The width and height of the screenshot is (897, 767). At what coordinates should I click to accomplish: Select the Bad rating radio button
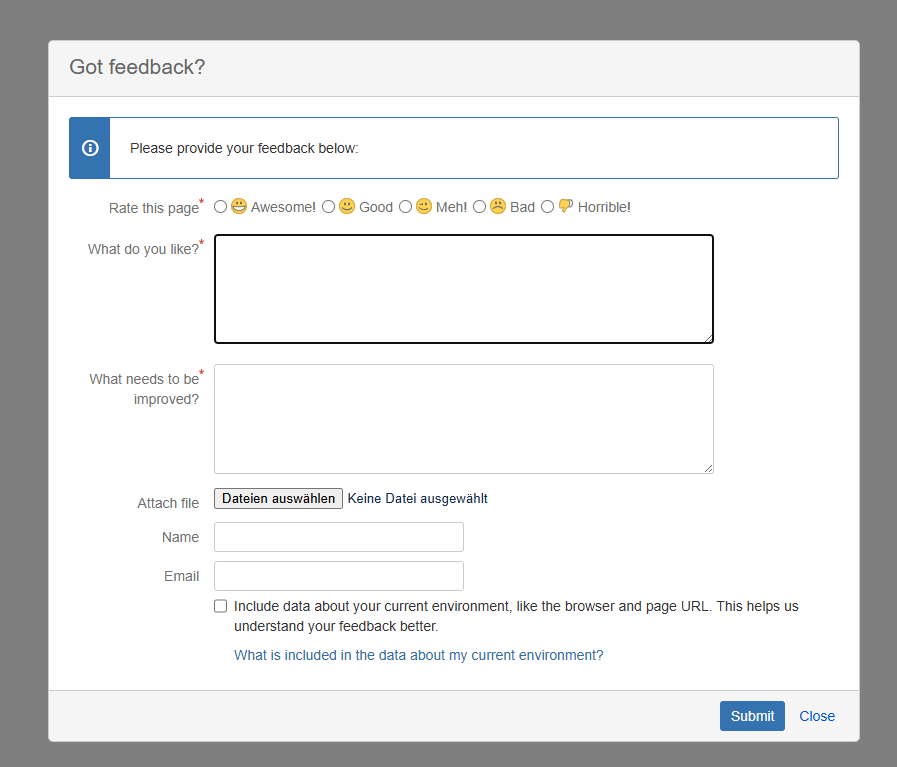[479, 206]
